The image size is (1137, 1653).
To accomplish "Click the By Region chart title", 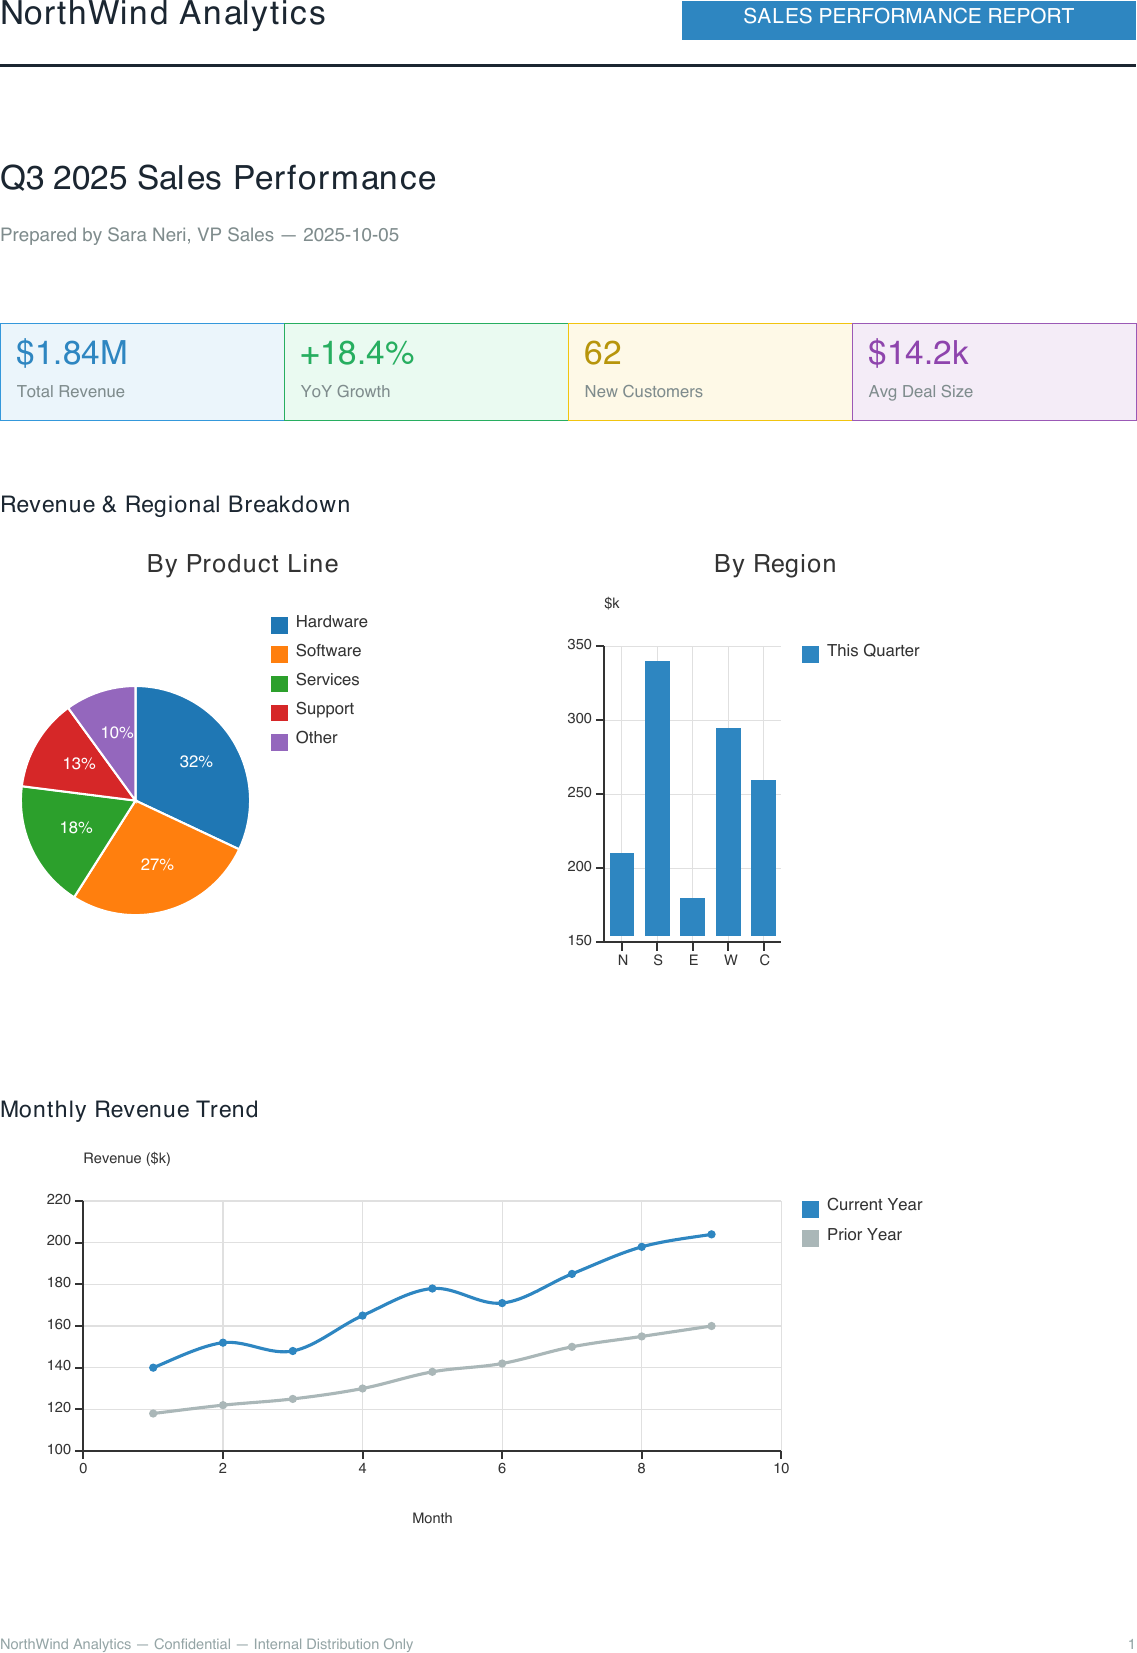I will click(775, 564).
